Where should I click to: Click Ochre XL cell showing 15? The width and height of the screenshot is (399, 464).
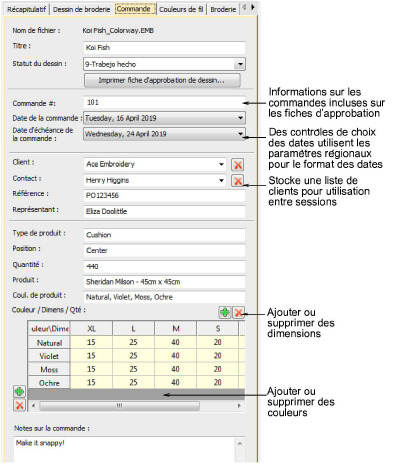point(91,382)
